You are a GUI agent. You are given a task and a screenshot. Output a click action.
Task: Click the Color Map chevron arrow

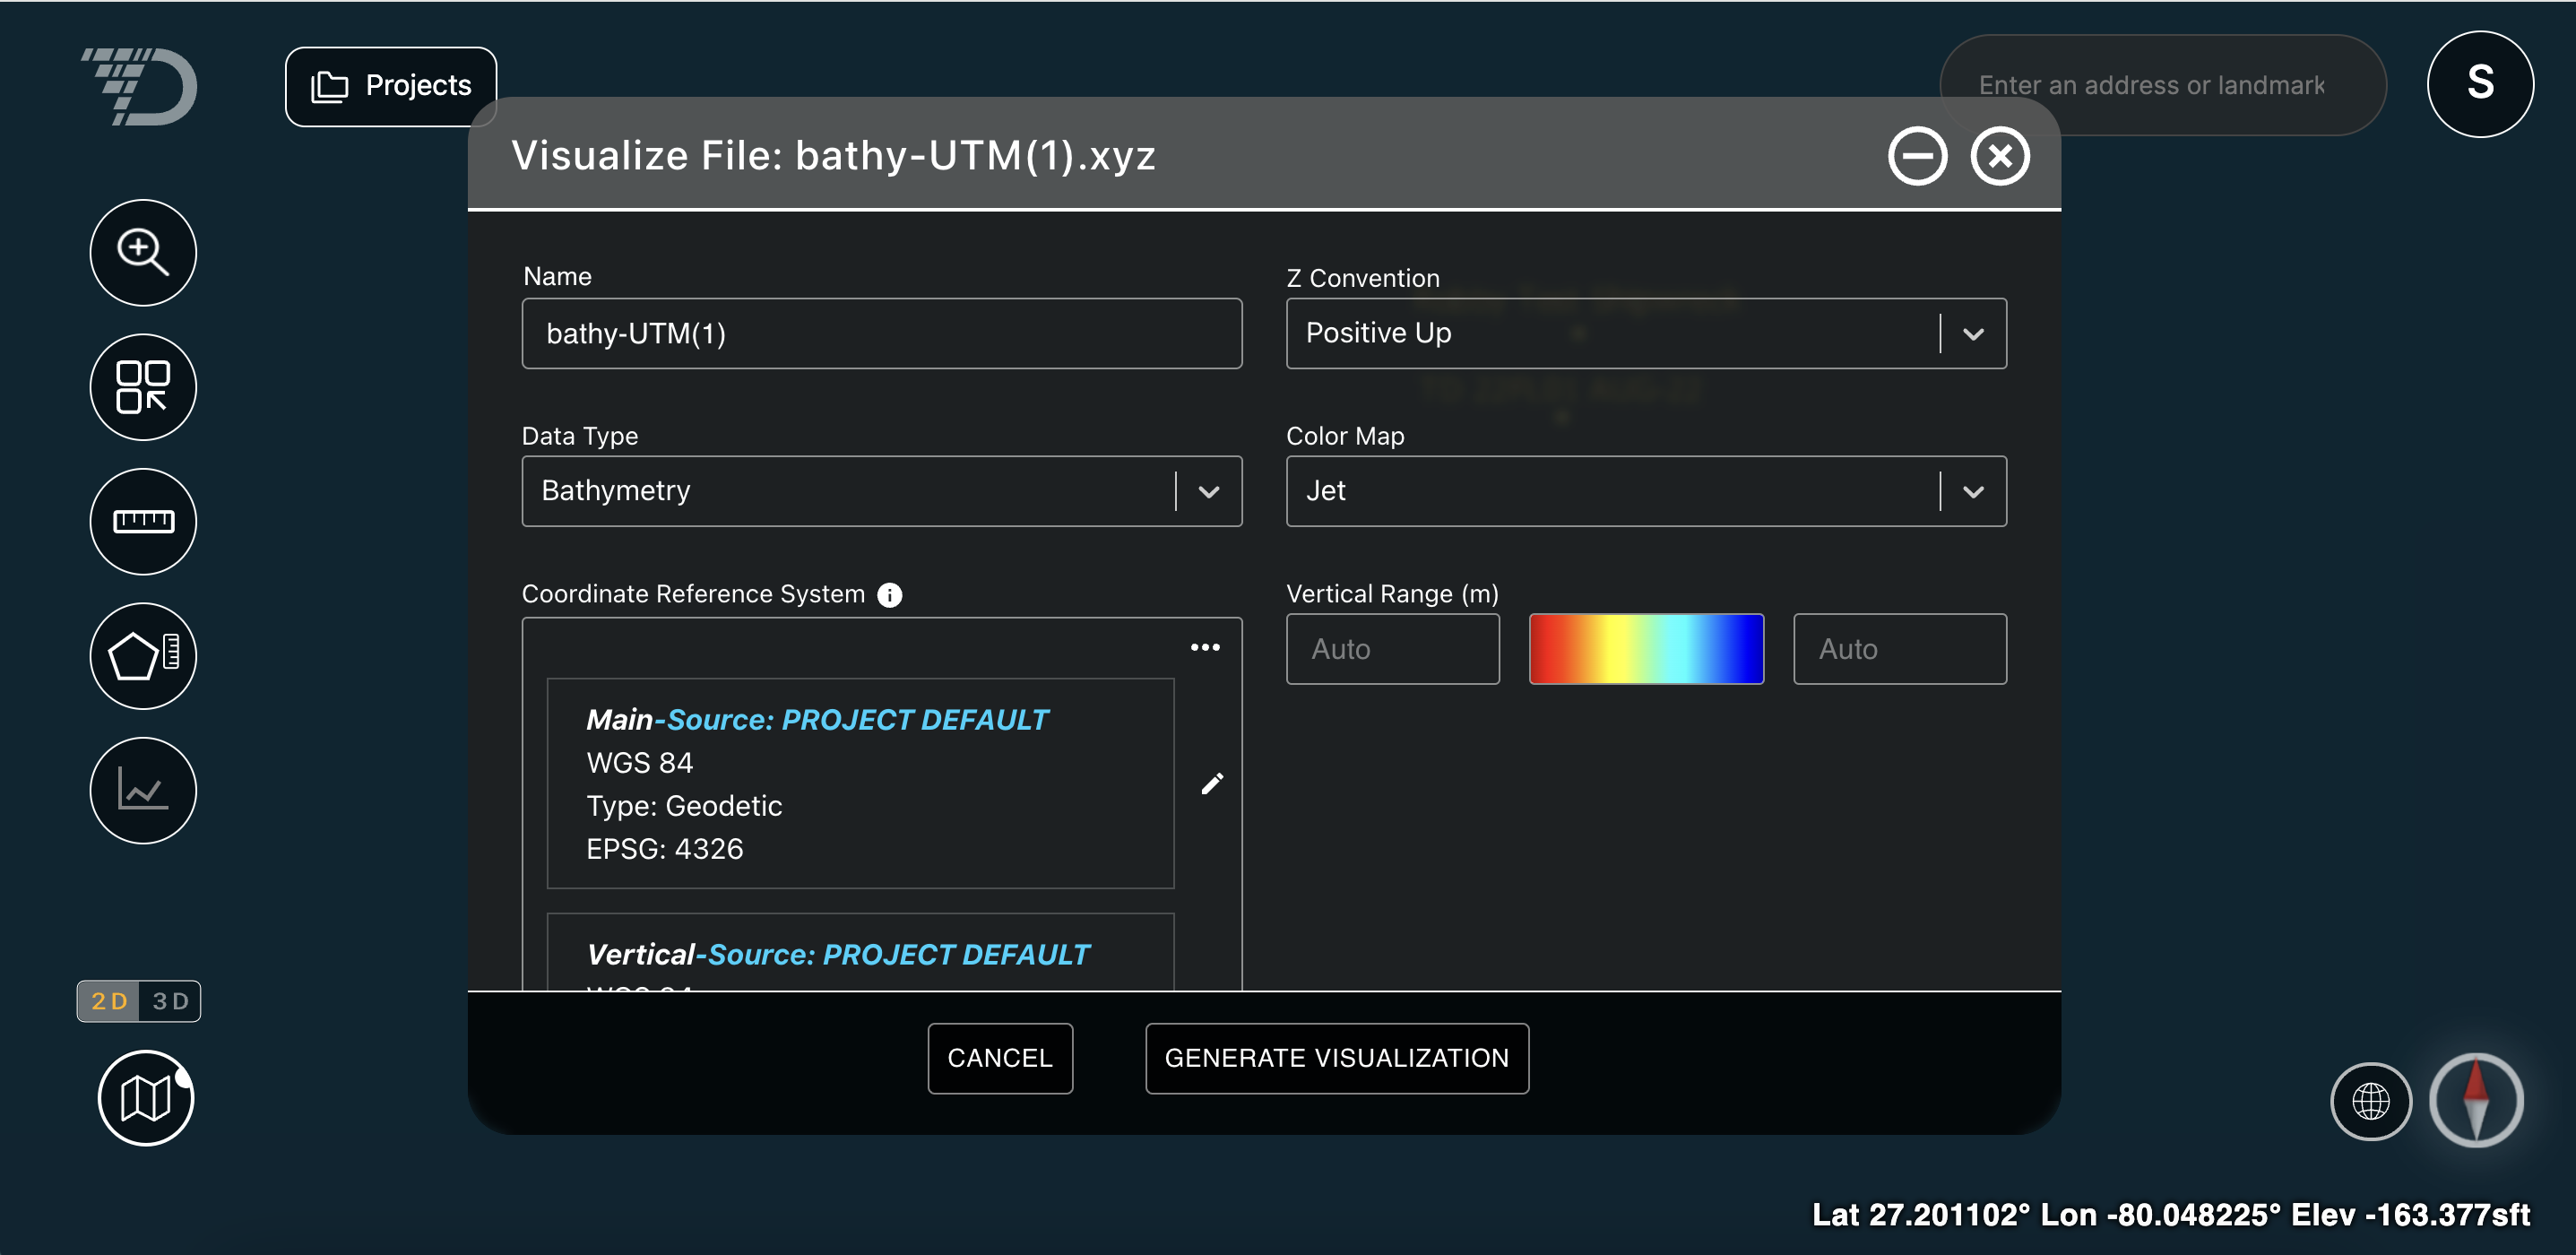pyautogui.click(x=1973, y=492)
